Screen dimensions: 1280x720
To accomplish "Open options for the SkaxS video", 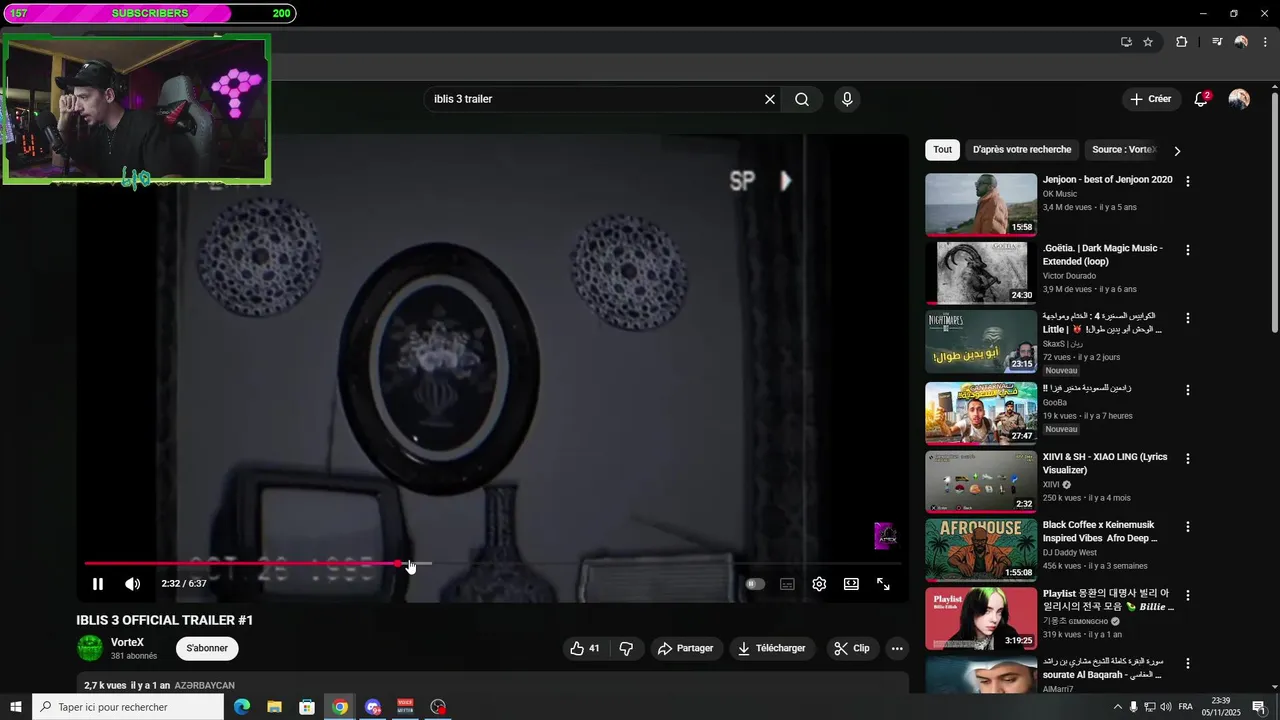I will point(1188,318).
